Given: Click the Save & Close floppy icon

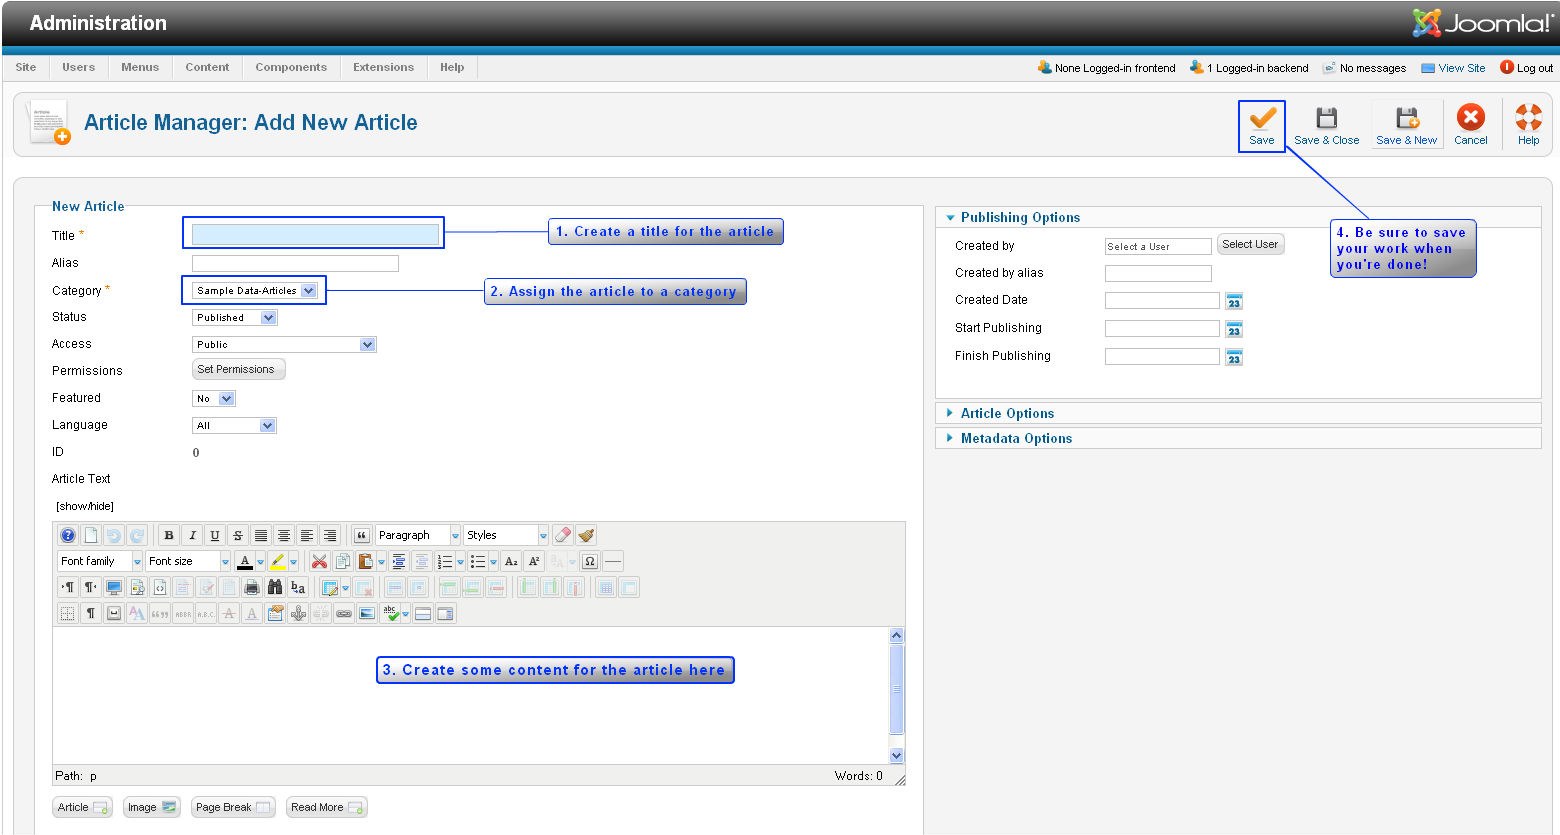Looking at the screenshot, I should coord(1326,118).
